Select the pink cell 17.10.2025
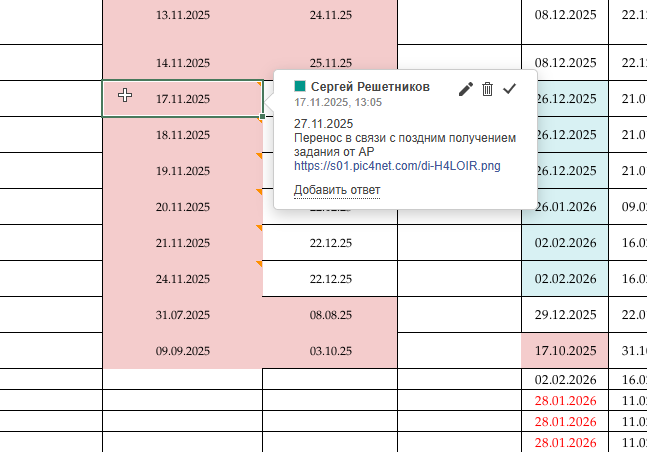The image size is (647, 452). 565,351
